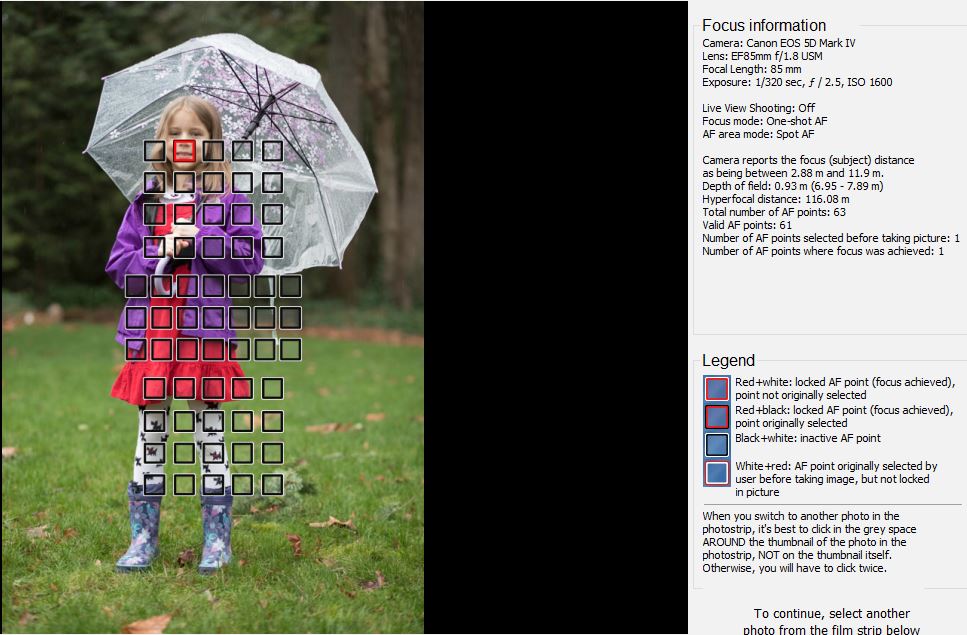Click the Camera: Canon EOS 5D Mark IV line
This screenshot has height=635, width=967.
coord(778,43)
